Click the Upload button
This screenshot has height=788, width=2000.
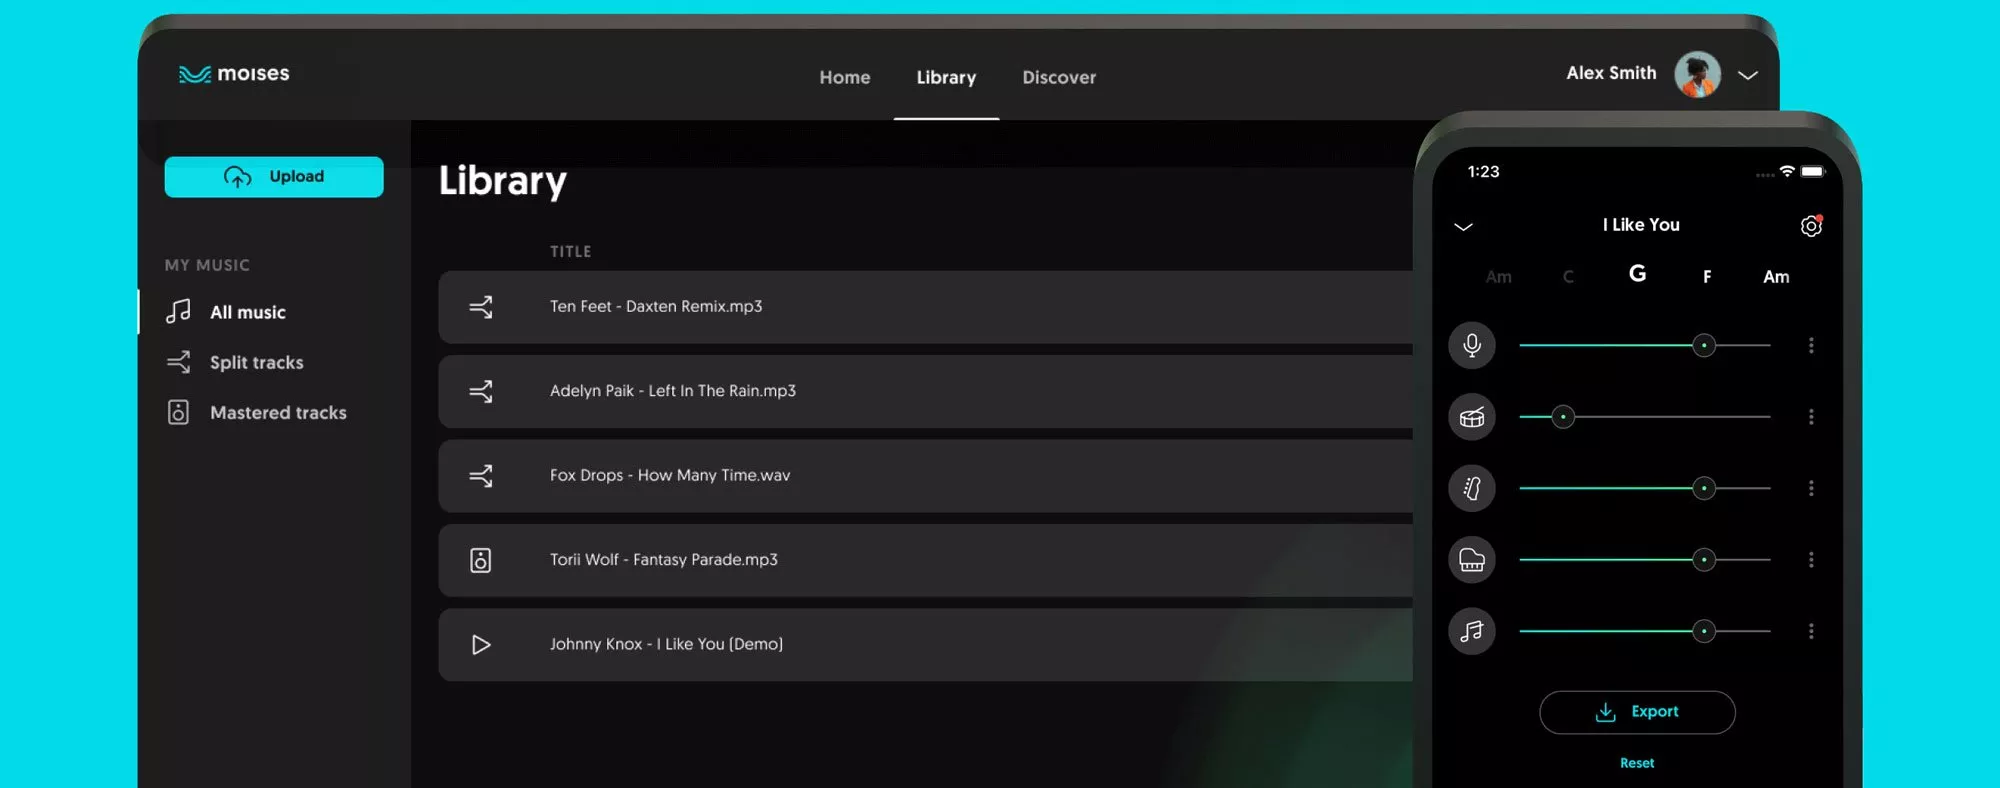274,177
